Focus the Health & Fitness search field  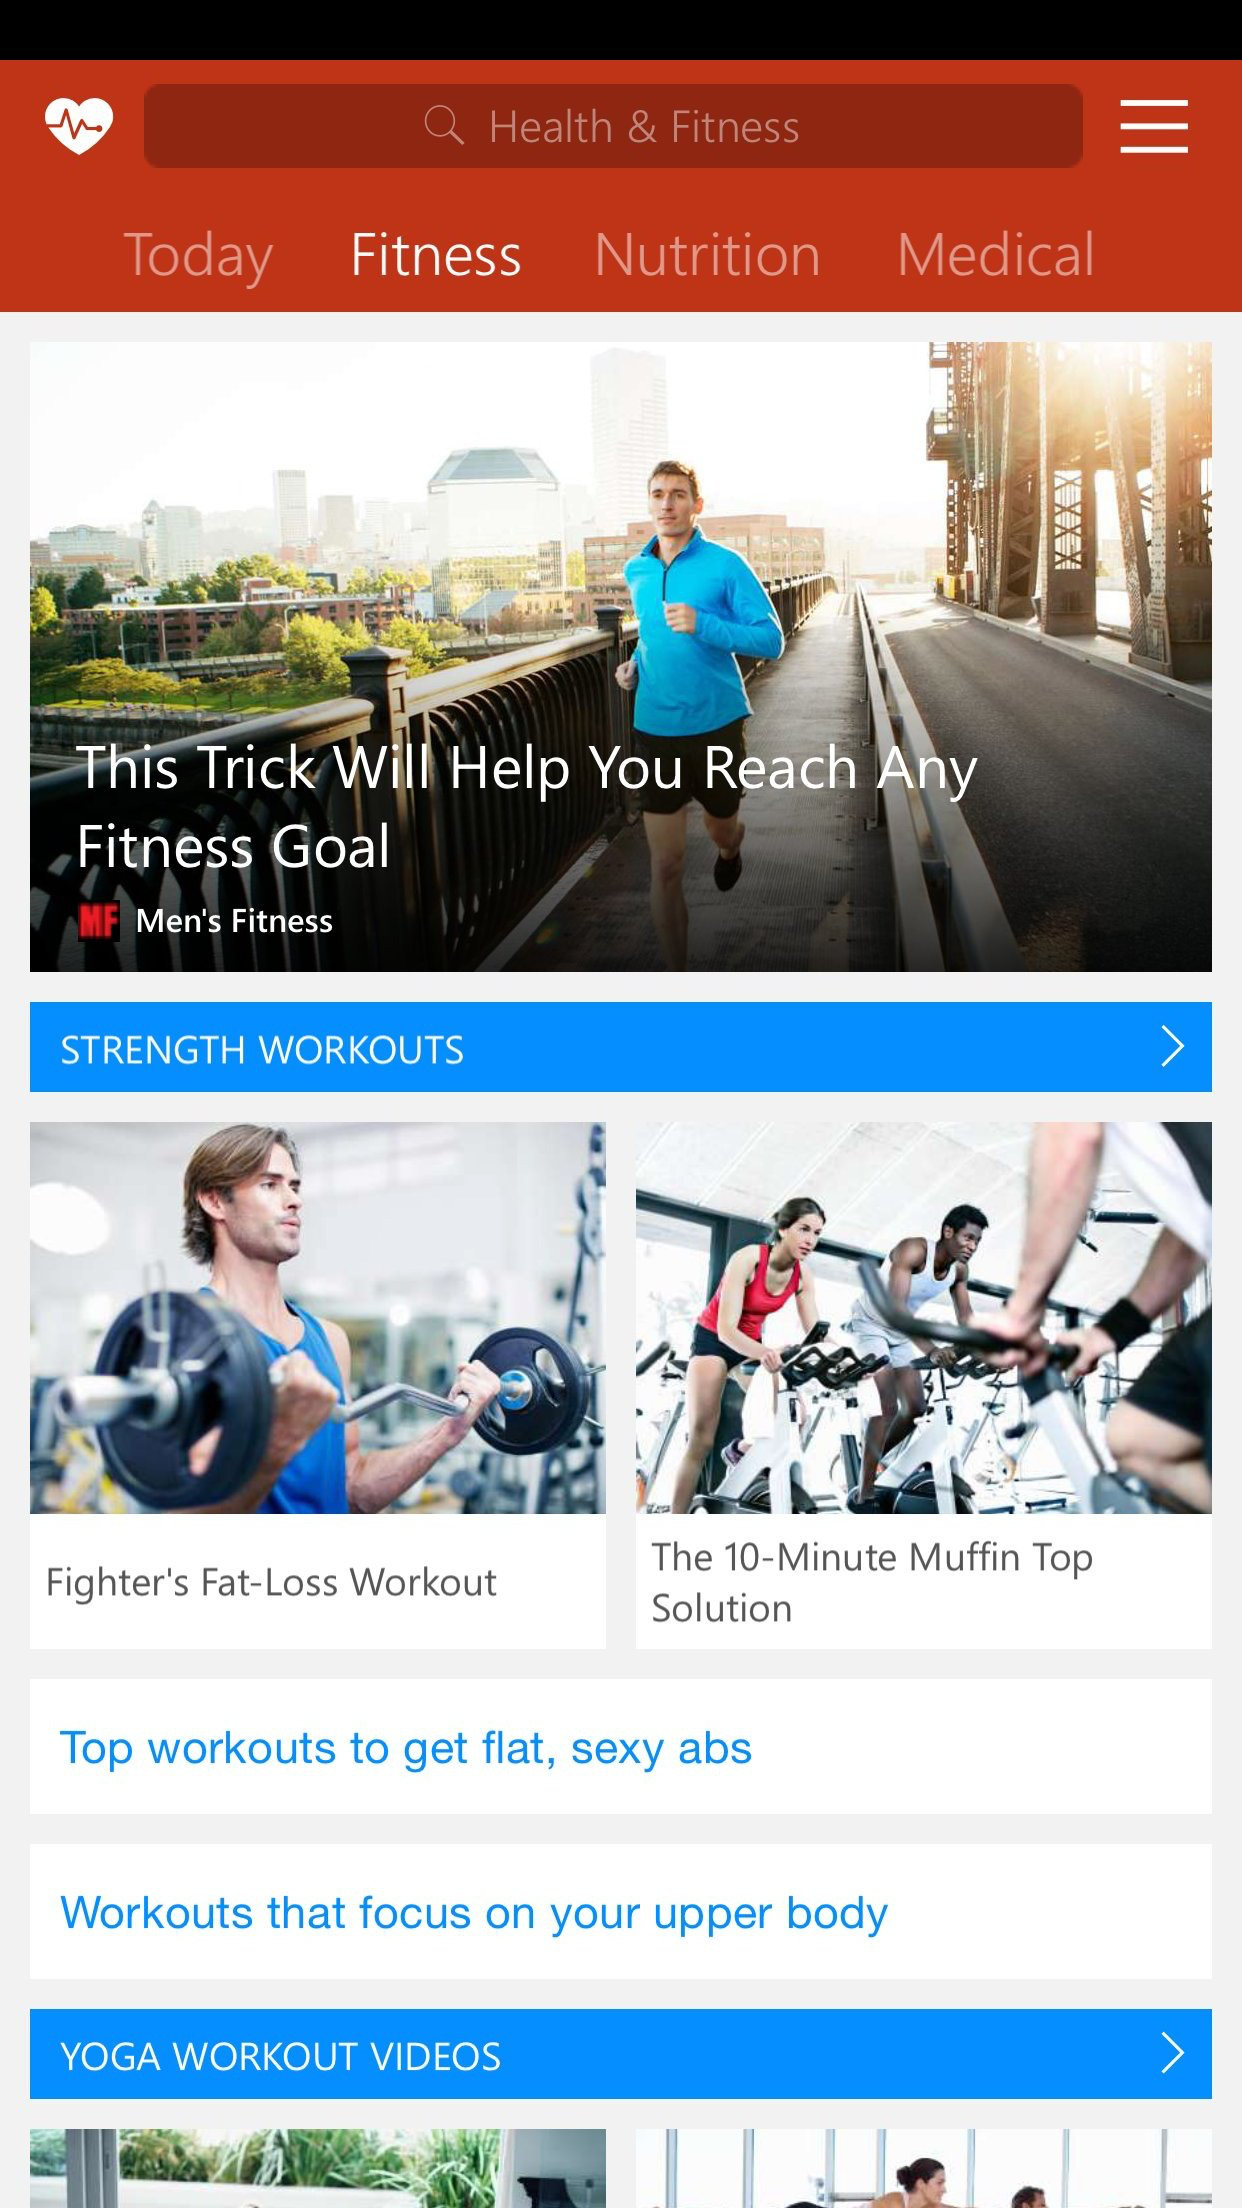613,126
